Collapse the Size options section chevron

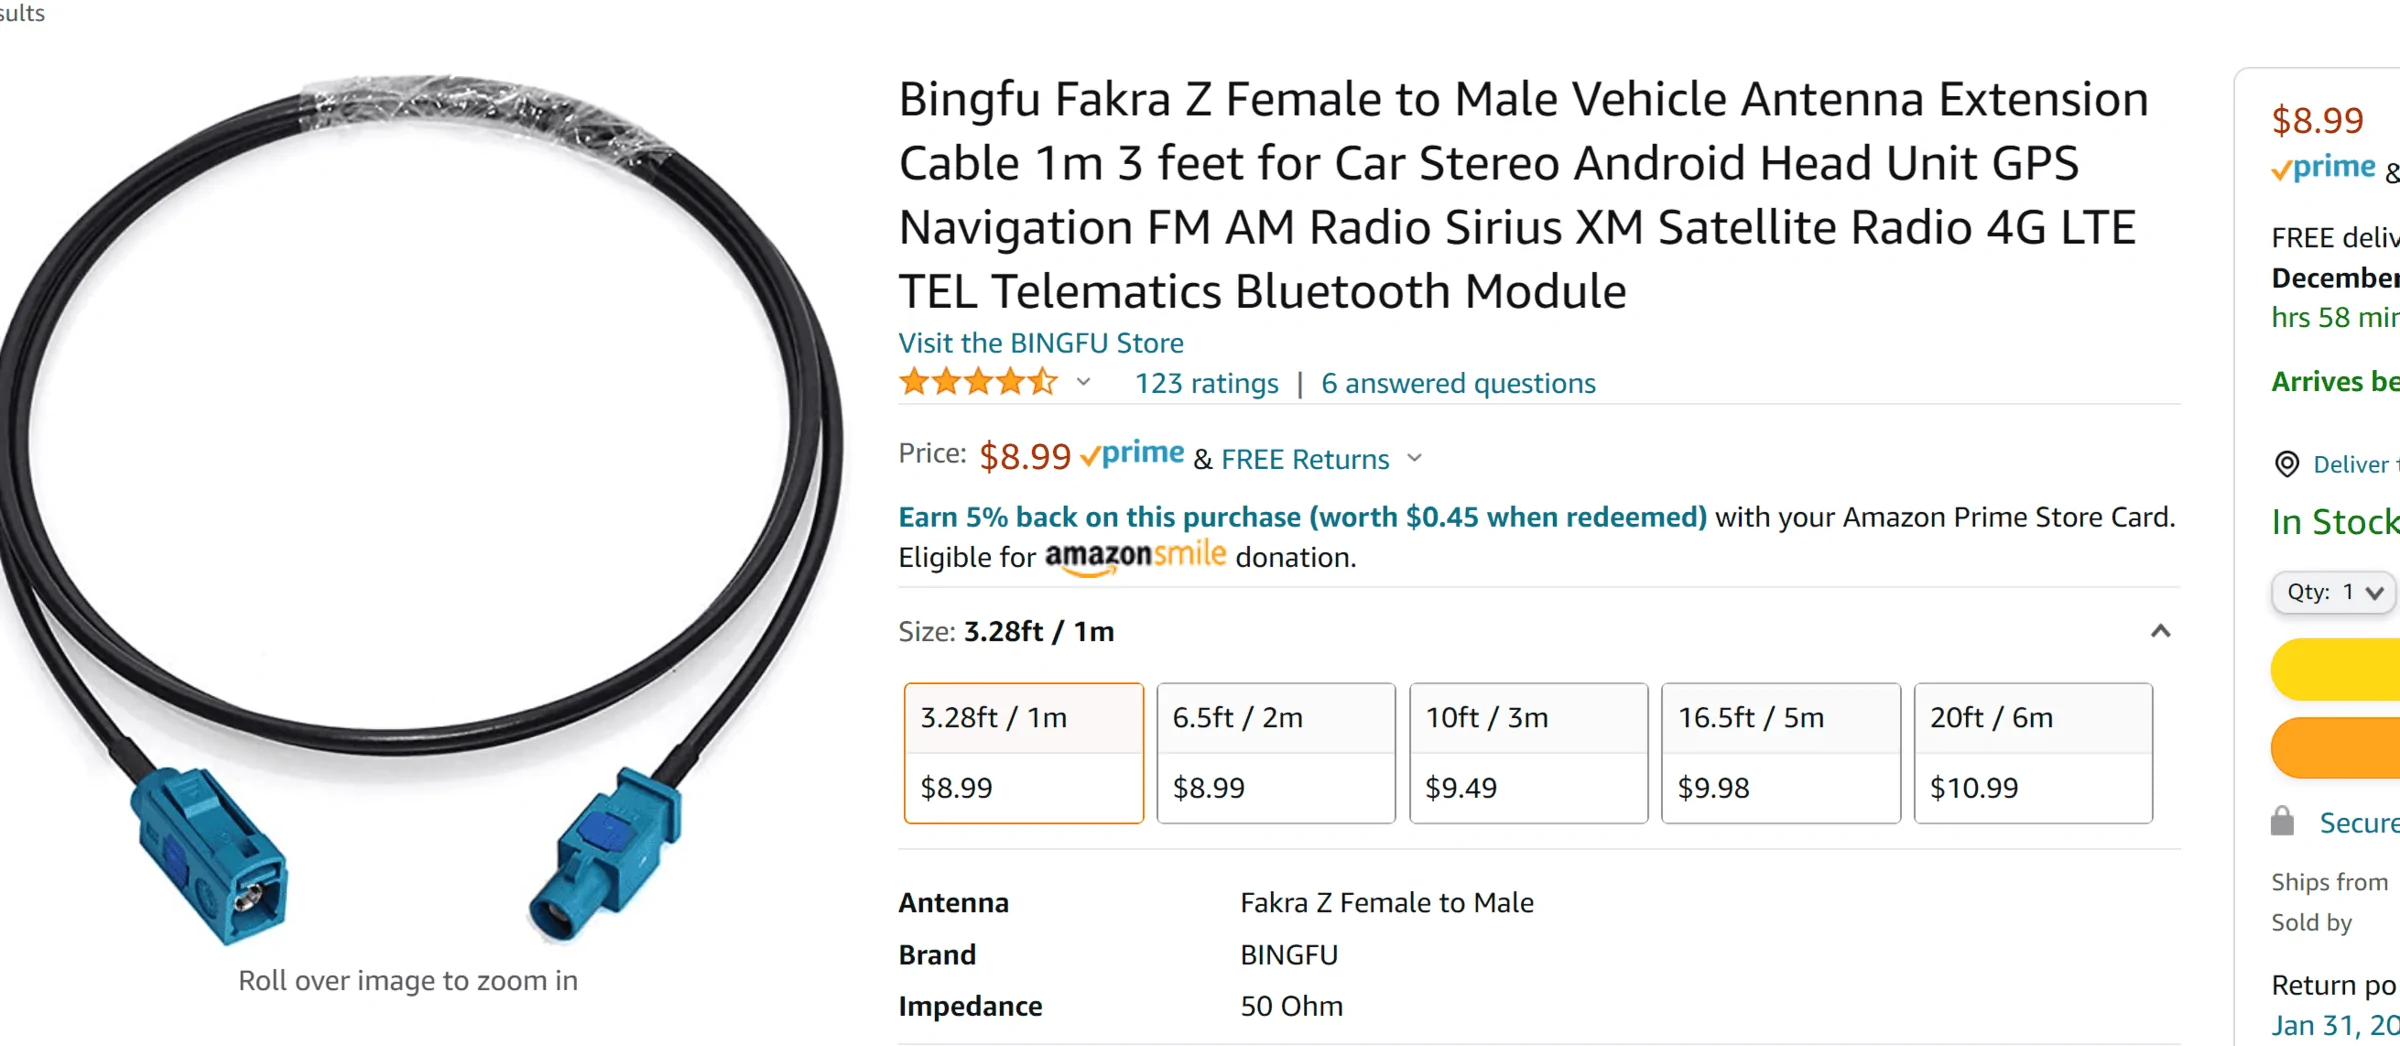coord(2161,631)
